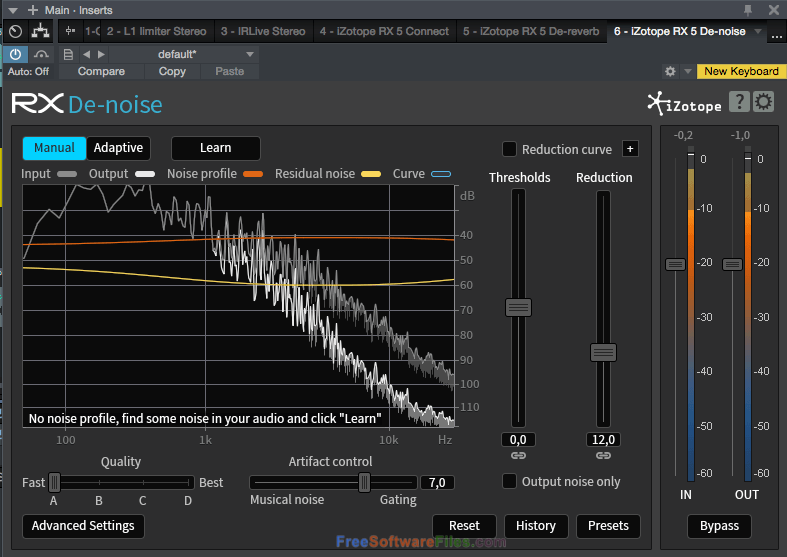The image size is (787, 557).
Task: Expand the dropdown arrow next to gear
Action: tap(688, 71)
